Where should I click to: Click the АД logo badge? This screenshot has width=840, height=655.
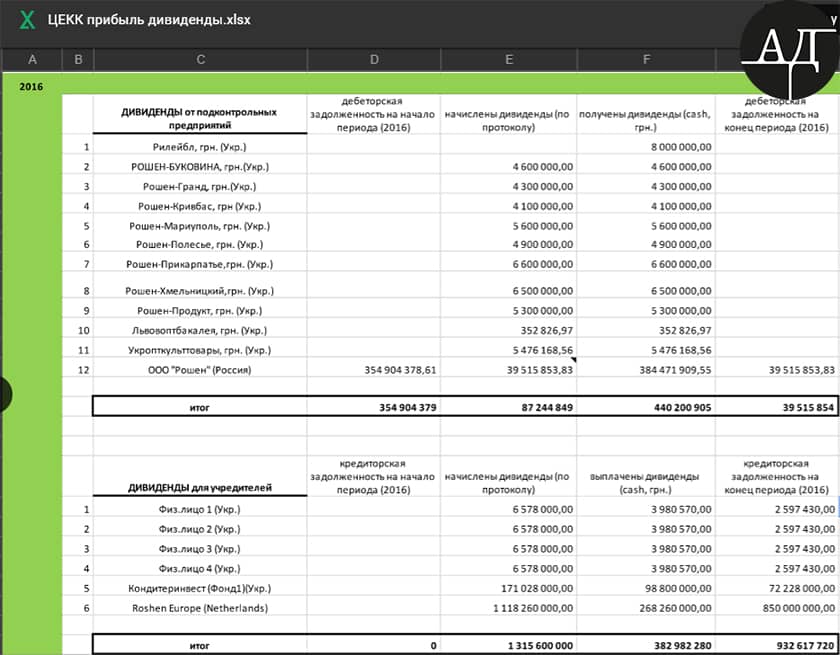coord(789,47)
